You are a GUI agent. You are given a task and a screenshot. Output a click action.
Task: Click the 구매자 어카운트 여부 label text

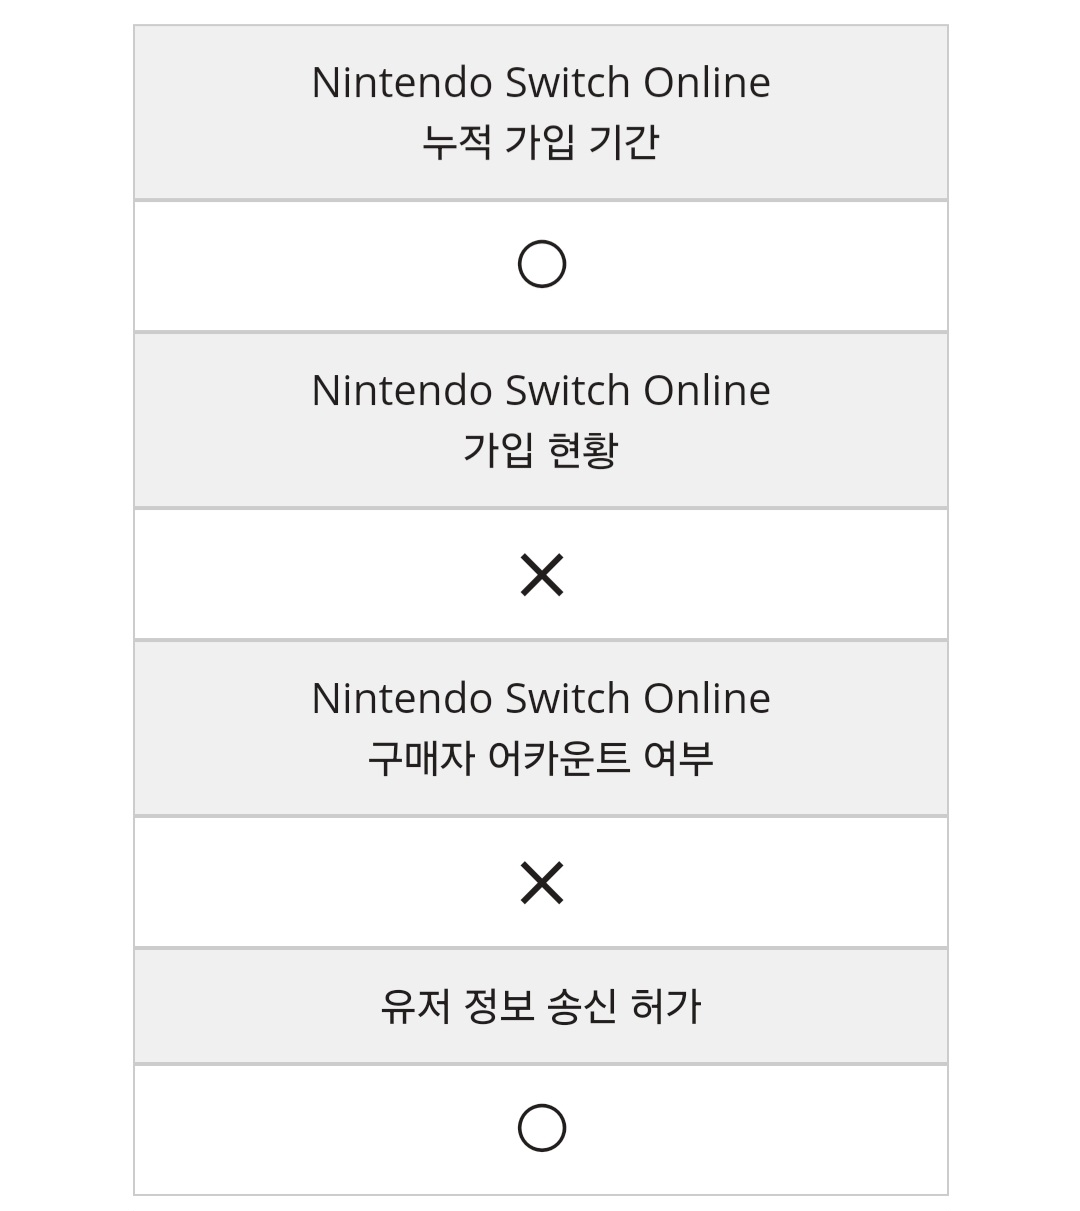(x=540, y=758)
